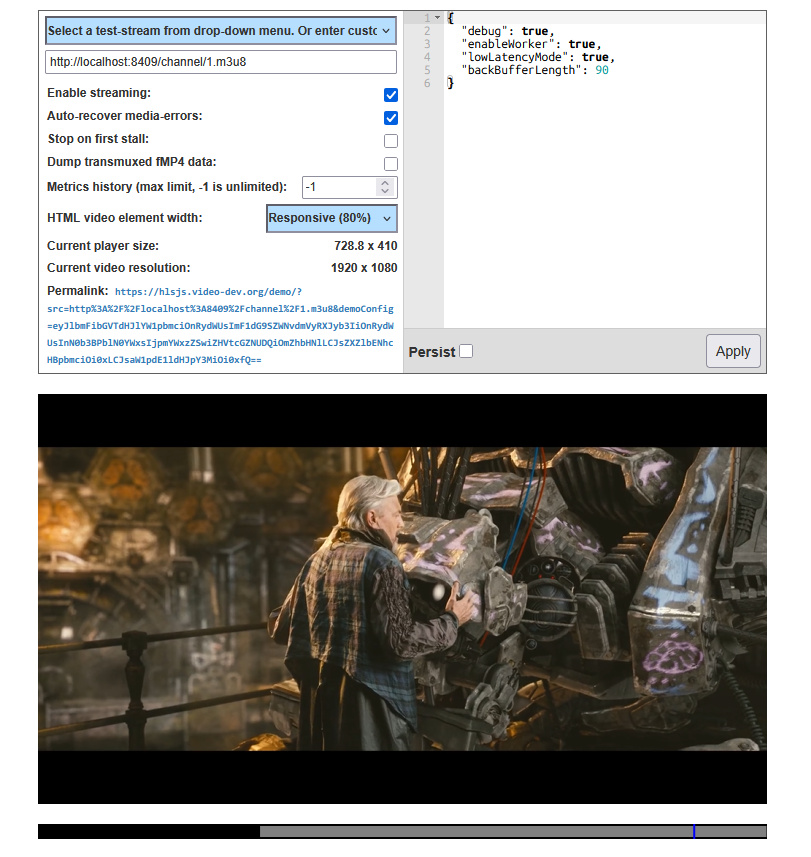
Task: Click the Current player size value 728.8 x 410
Action: (x=366, y=246)
